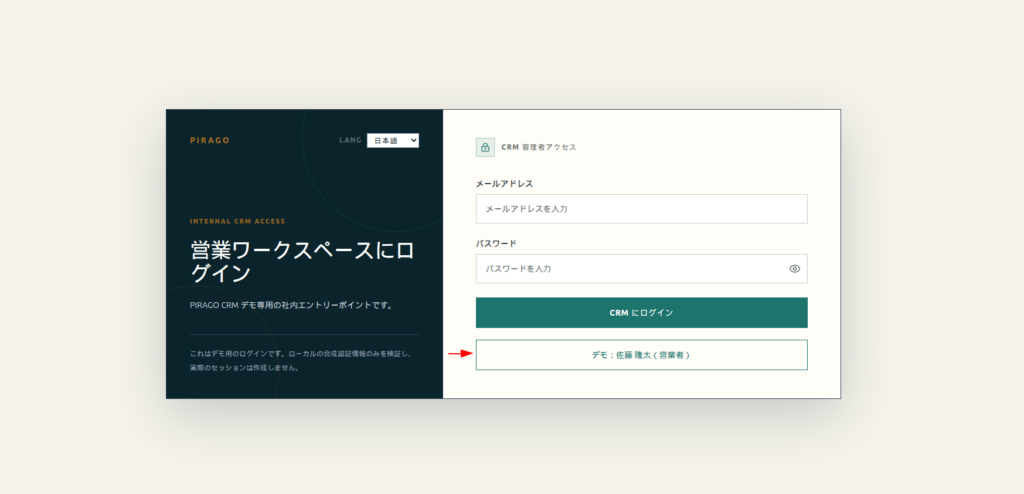Image resolution: width=1024 pixels, height=494 pixels.
Task: Click the divider line above the demo notice
Action: pyautogui.click(x=304, y=335)
